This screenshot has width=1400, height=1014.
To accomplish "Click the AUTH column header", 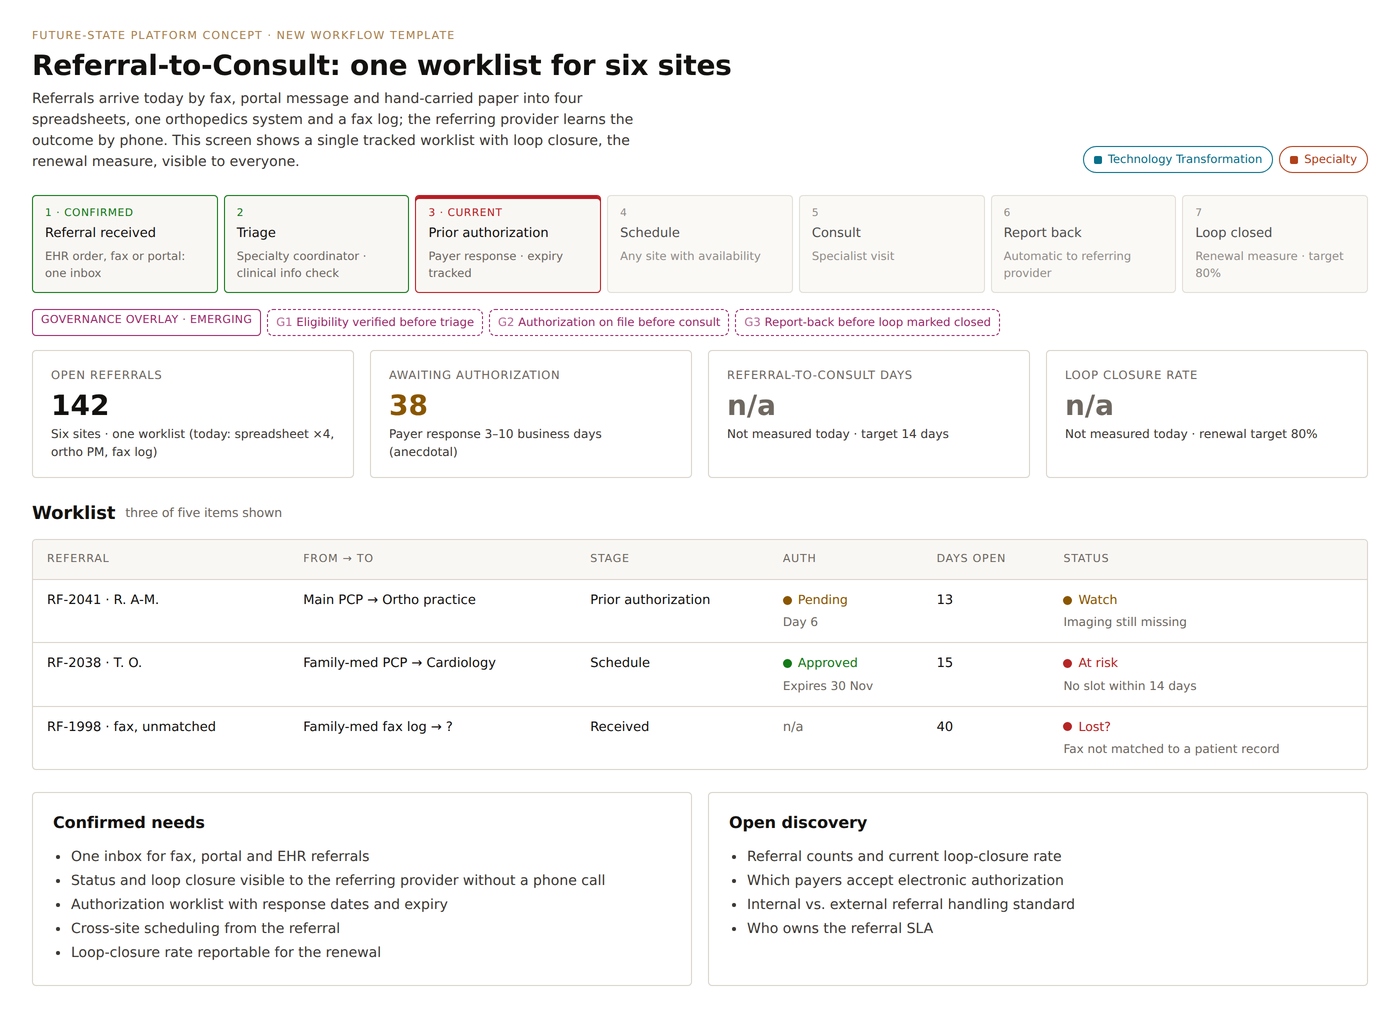I will [x=799, y=559].
